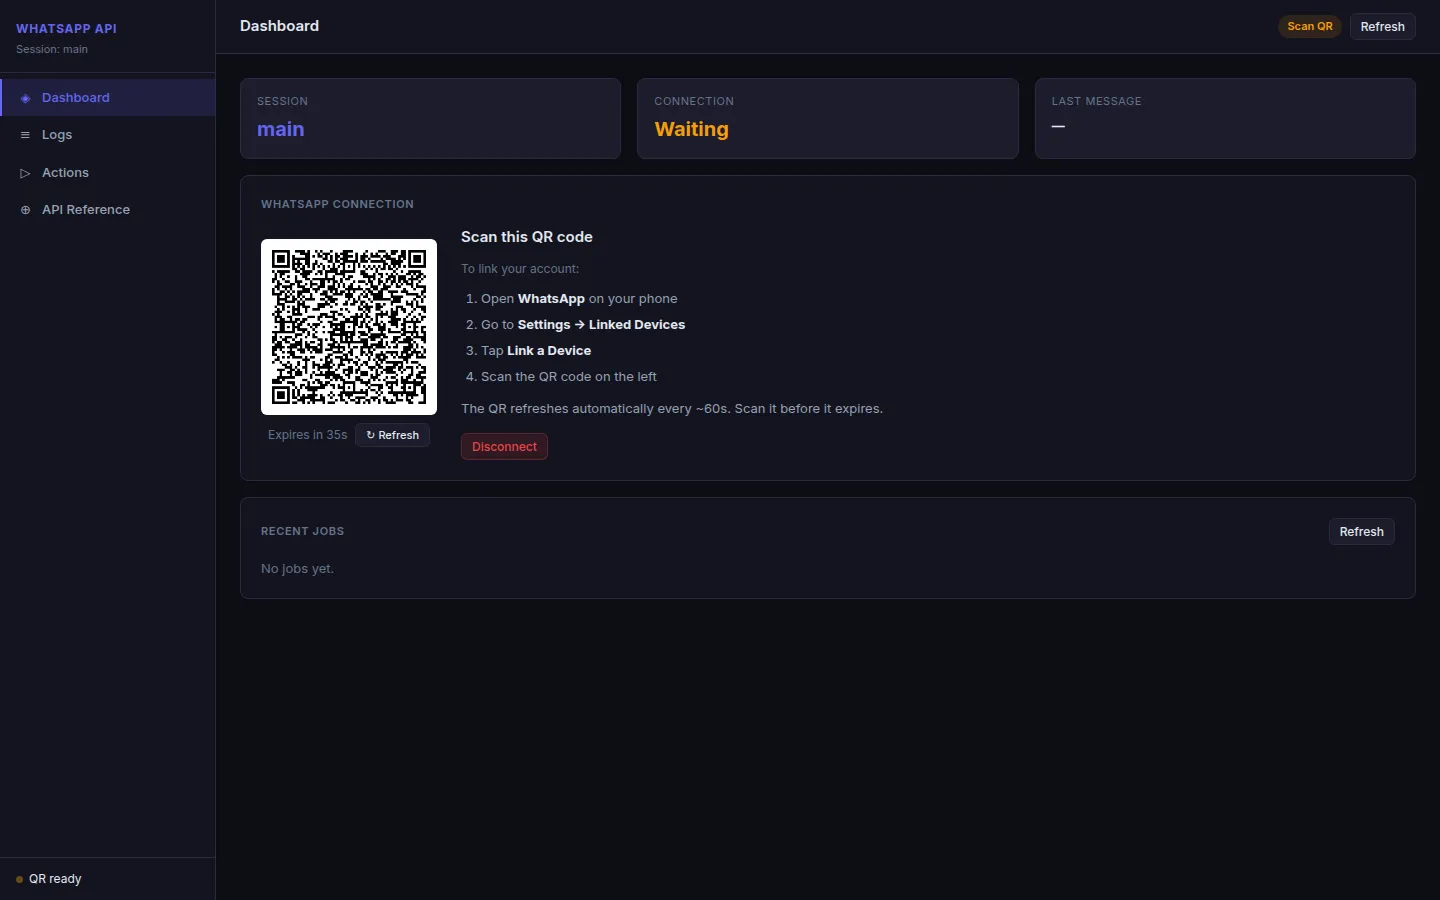Click the QR code image
Screen dimensions: 1440x900
pos(349,327)
